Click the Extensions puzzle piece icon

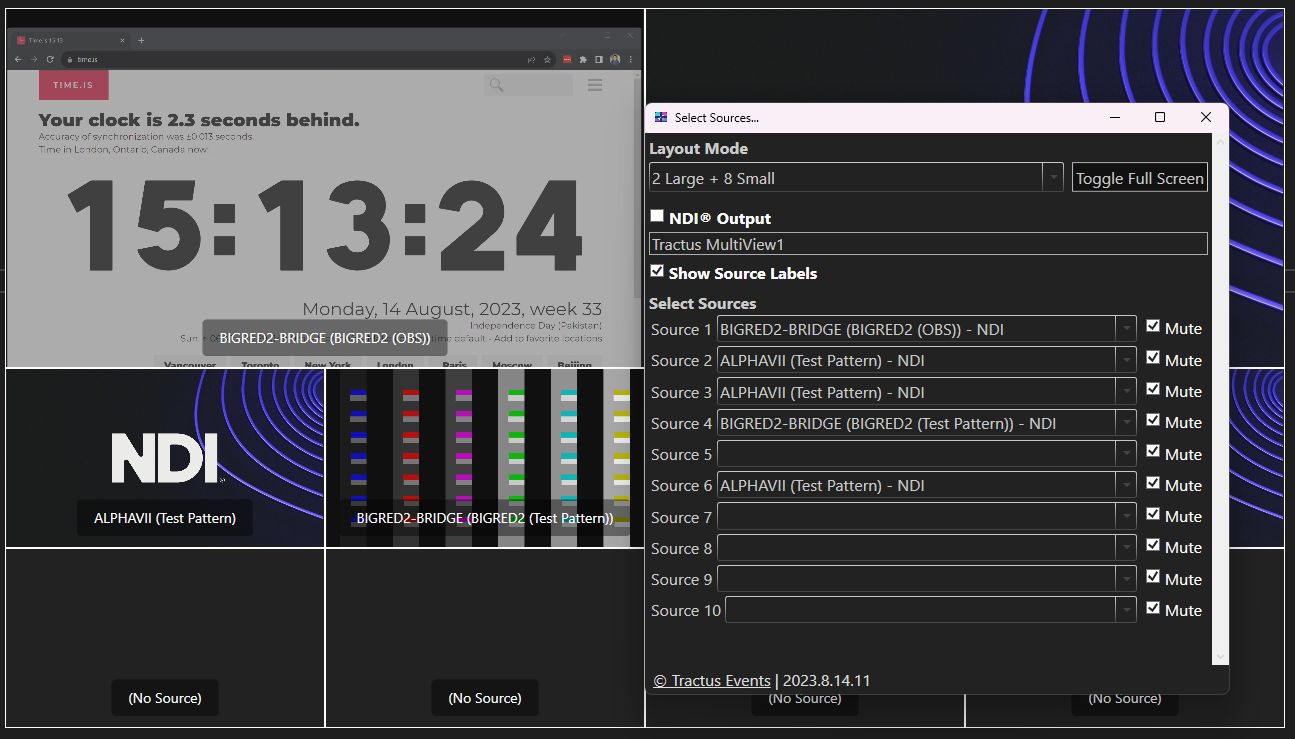(582, 59)
